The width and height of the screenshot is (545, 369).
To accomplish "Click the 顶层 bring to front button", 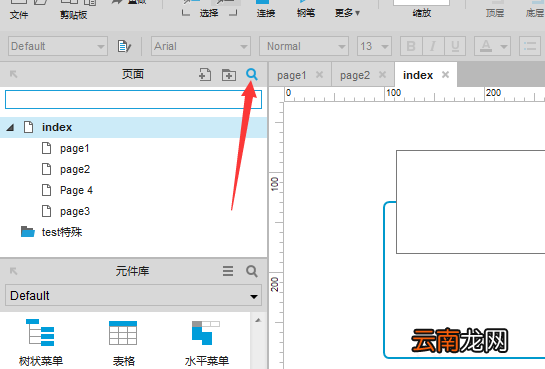I will (x=495, y=13).
